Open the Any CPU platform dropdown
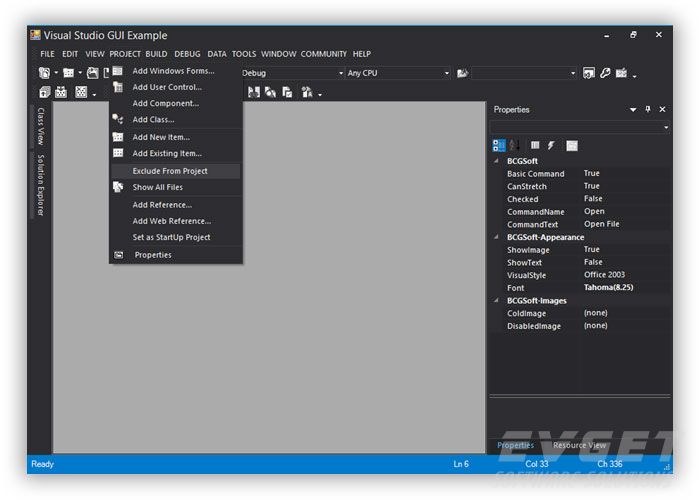The width and height of the screenshot is (700, 500). pyautogui.click(x=446, y=73)
